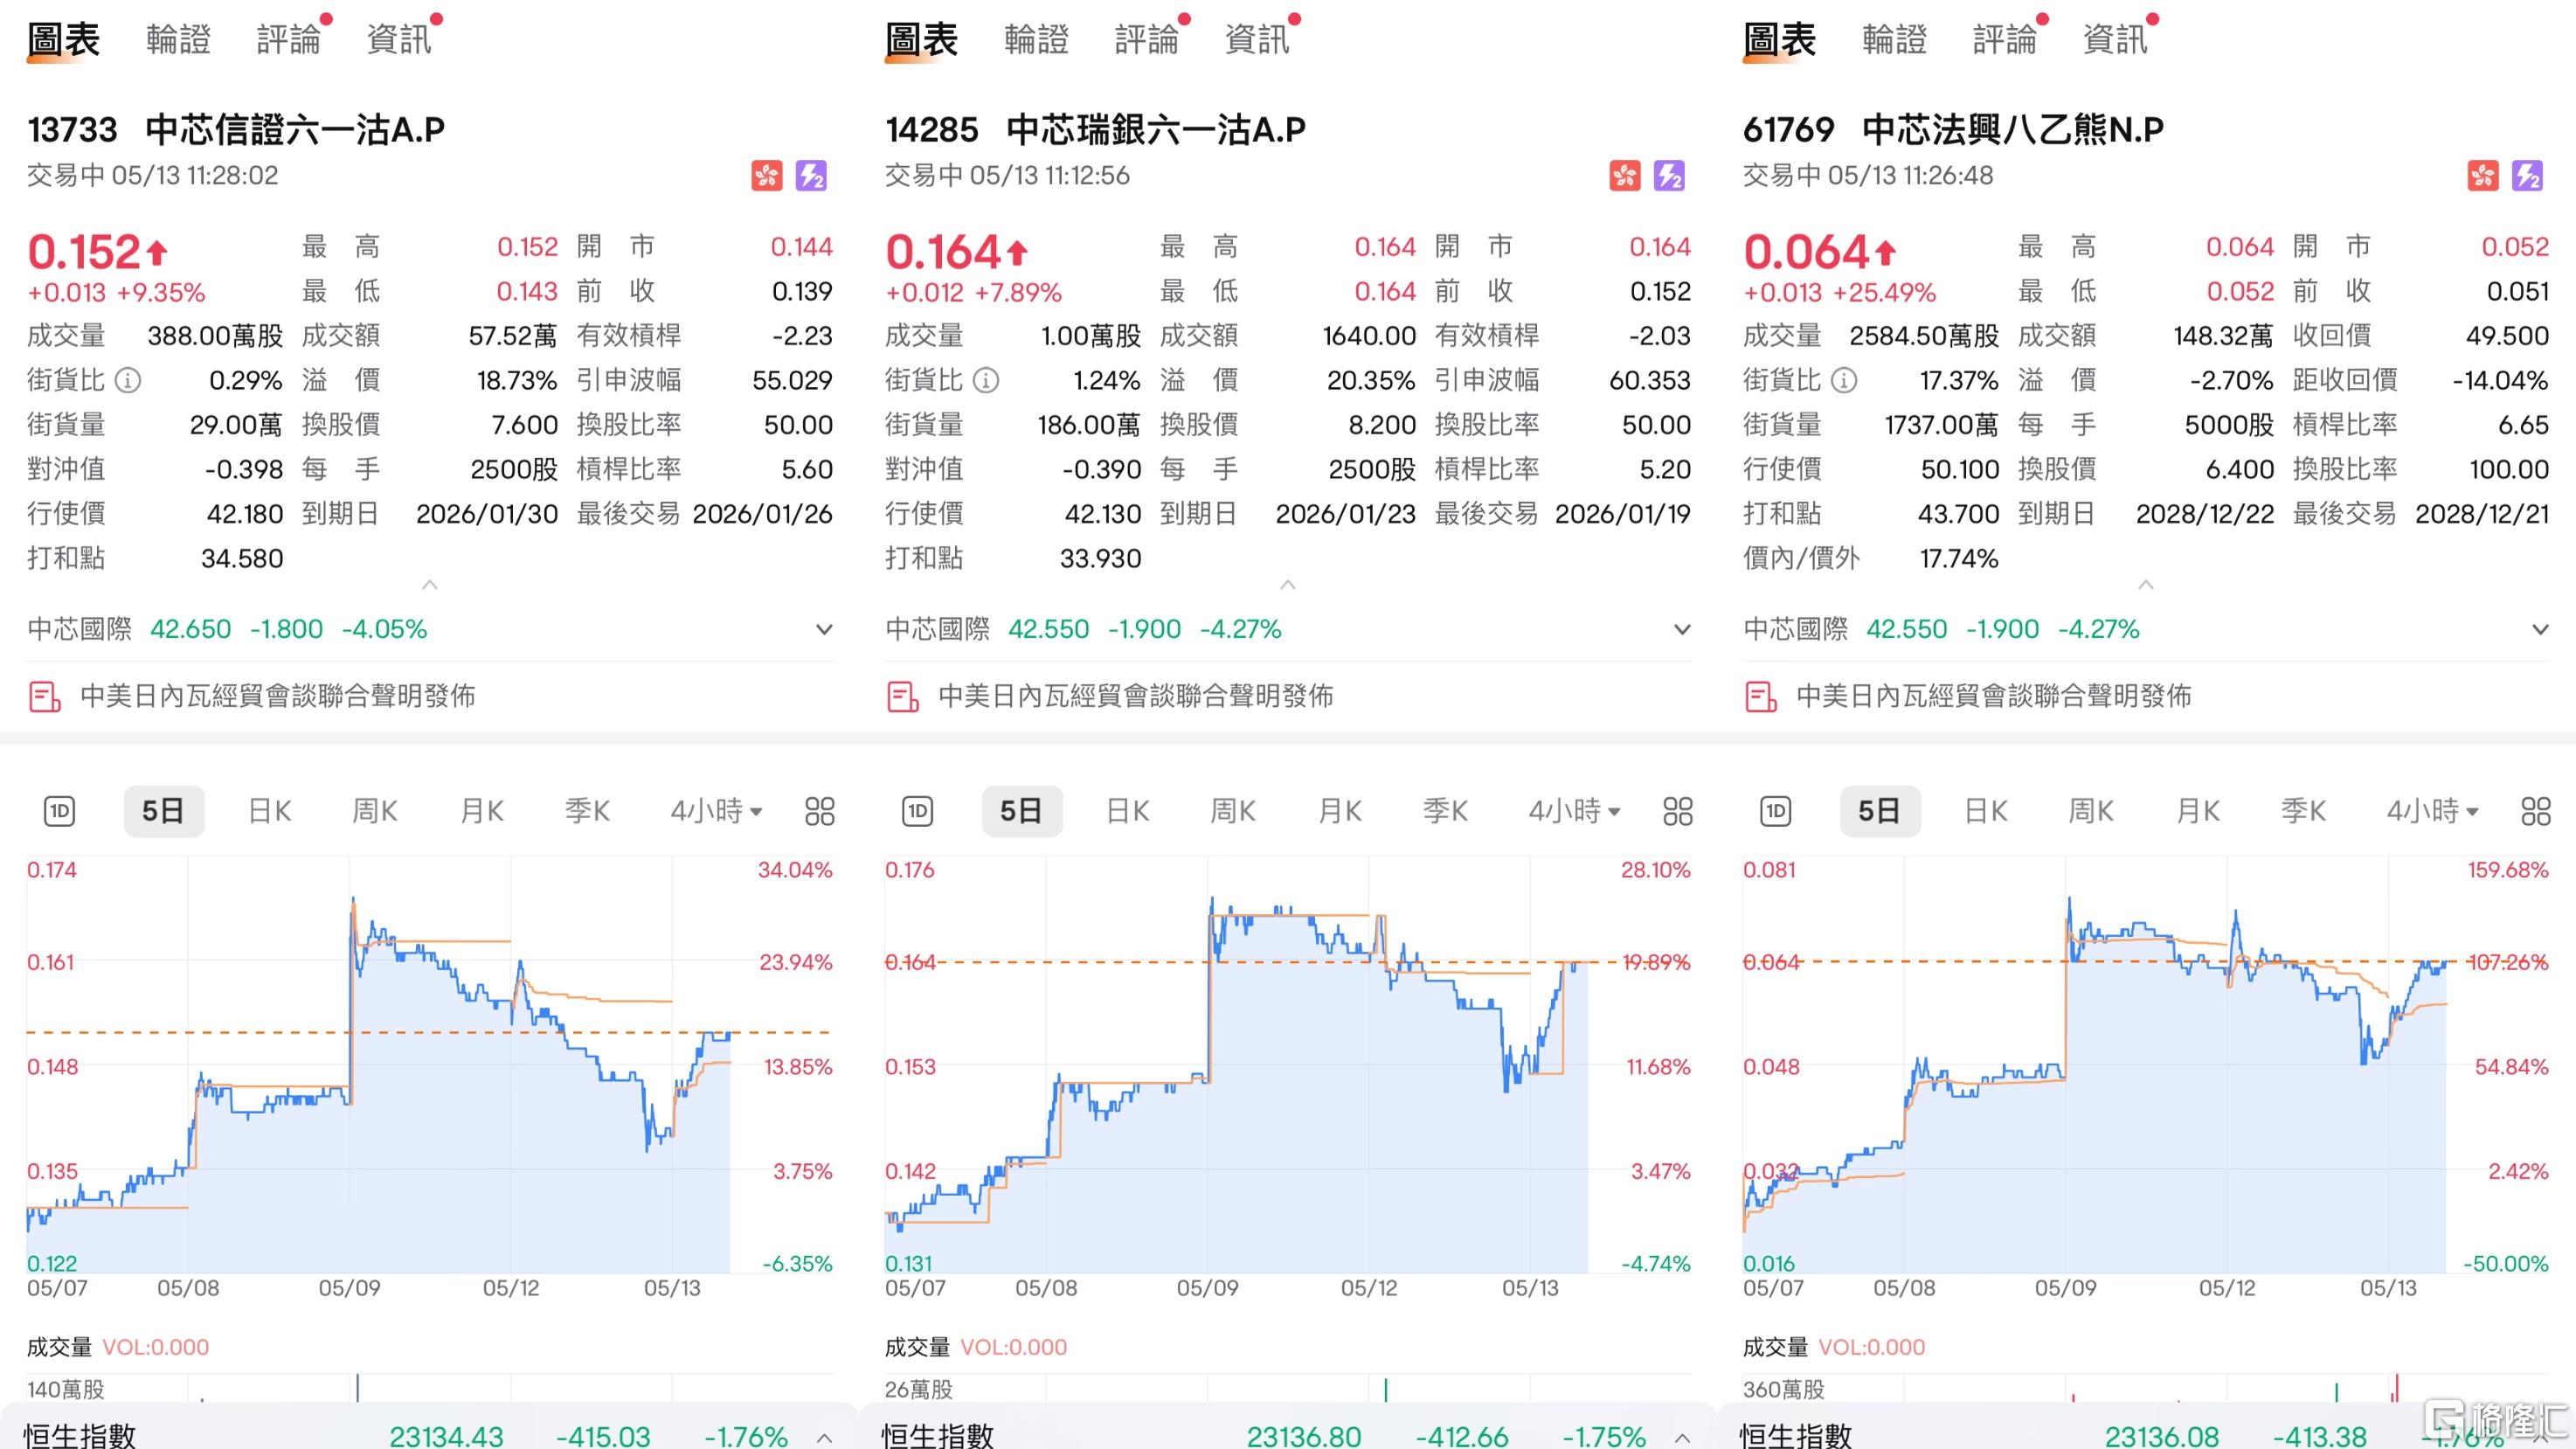Select 月K period in 14285 chart
Viewport: 2576px width, 1449px height.
tap(1340, 811)
